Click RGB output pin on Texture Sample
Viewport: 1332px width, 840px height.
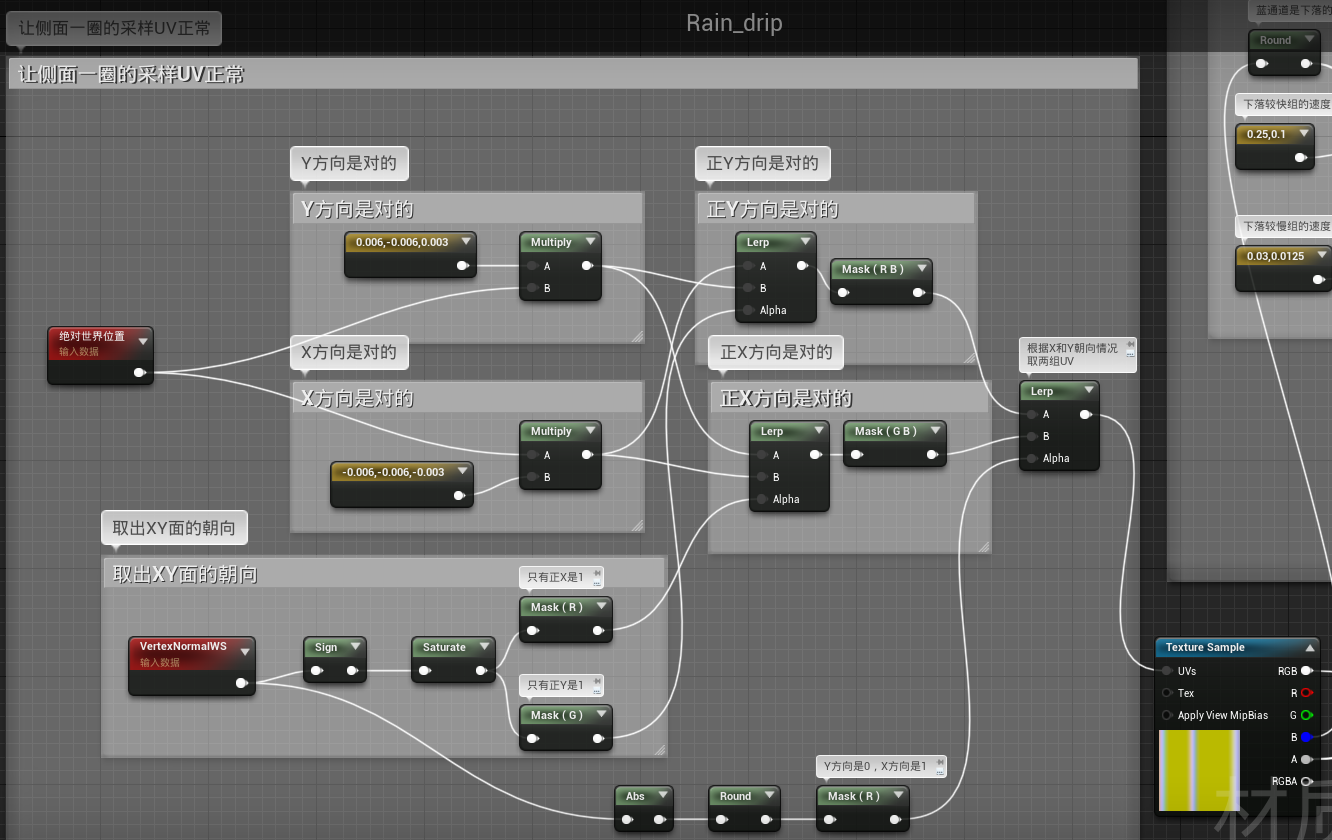1307,671
